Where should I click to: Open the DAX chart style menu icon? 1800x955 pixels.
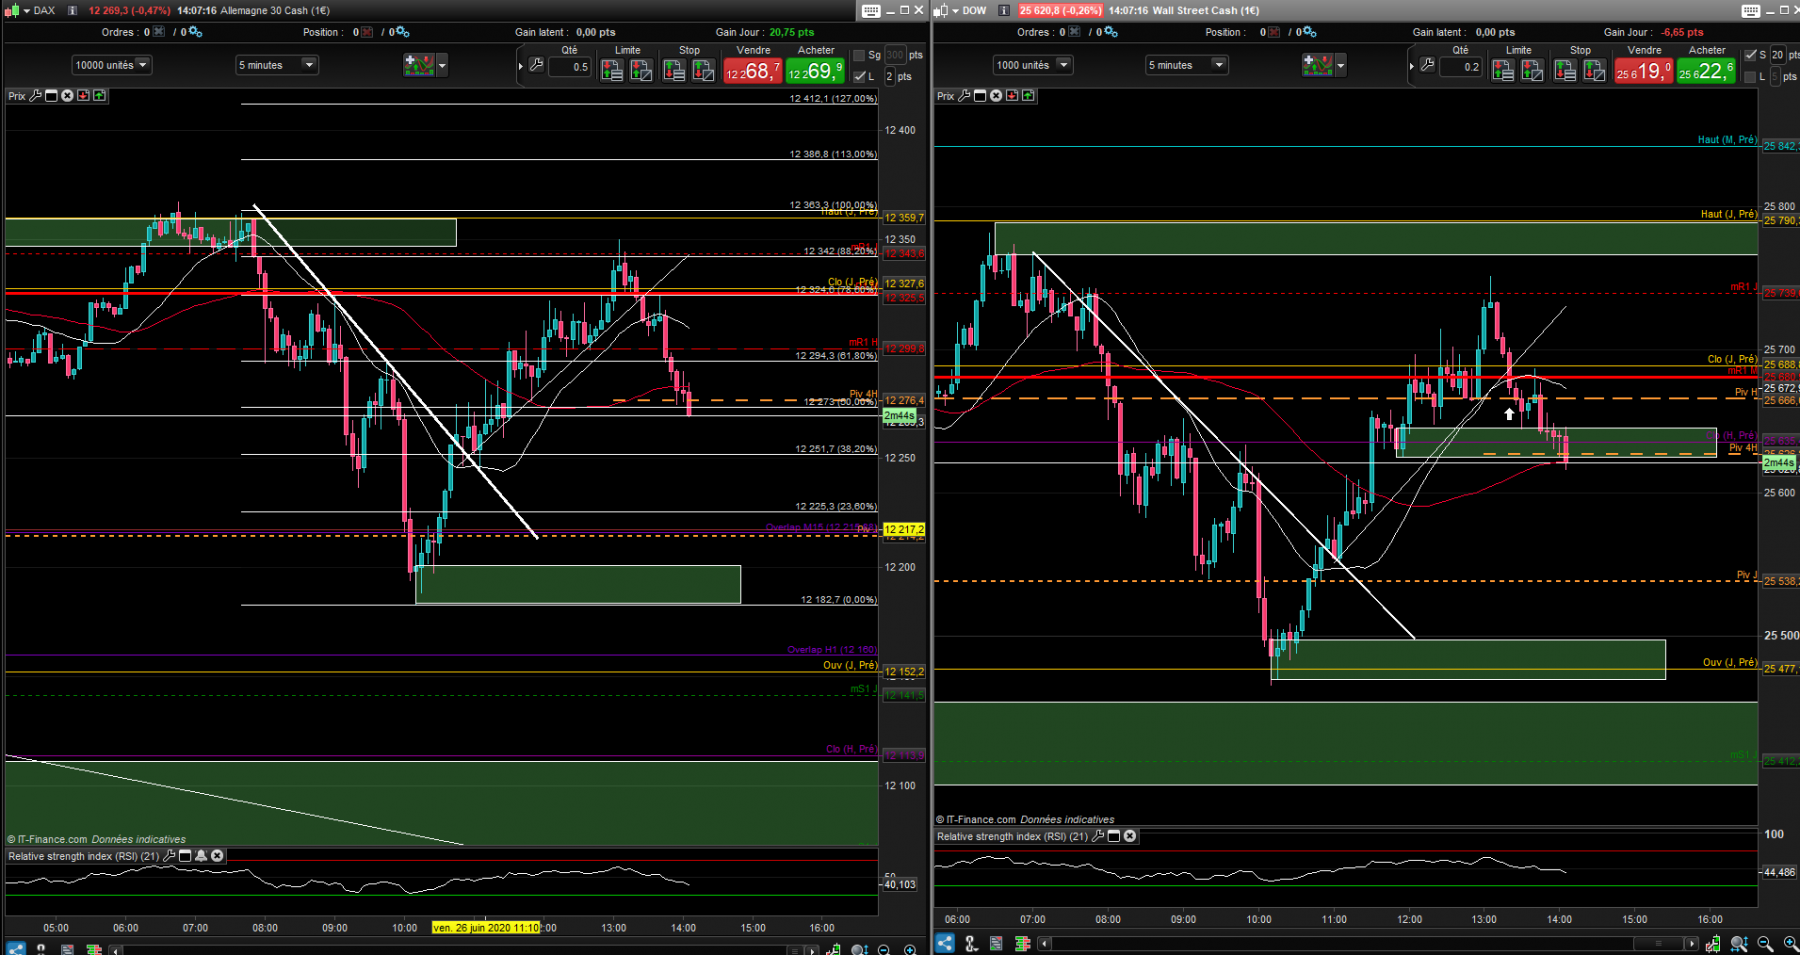tap(12, 10)
